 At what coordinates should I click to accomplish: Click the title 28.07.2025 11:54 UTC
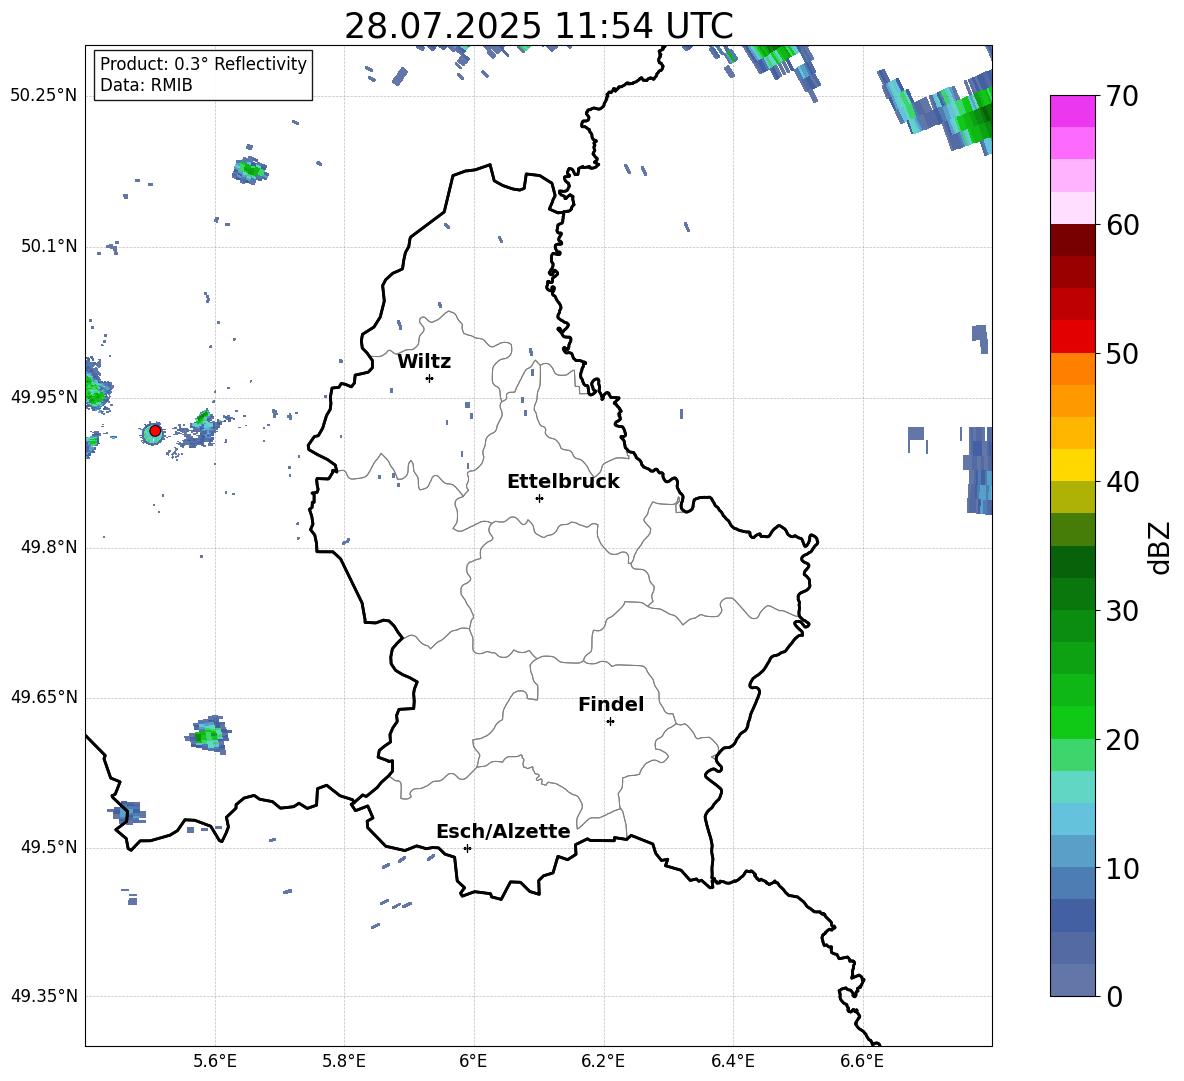pyautogui.click(x=538, y=26)
